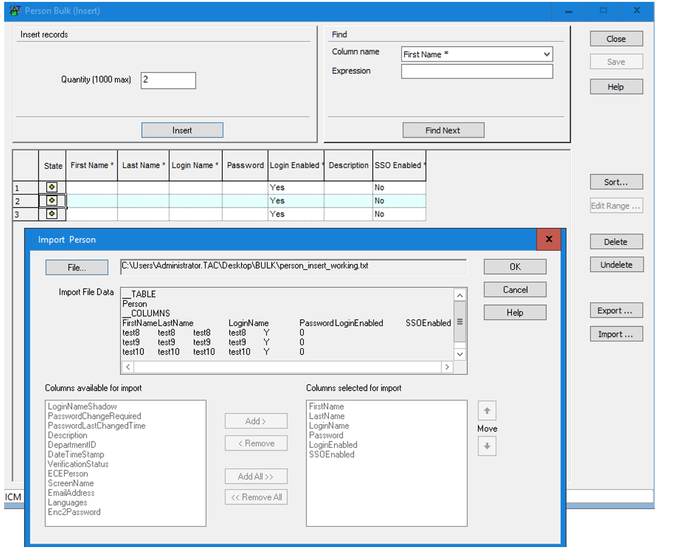Viewport: 675px width, 550px height.
Task: Select LoginNameShadow in available columns
Action: 82,406
